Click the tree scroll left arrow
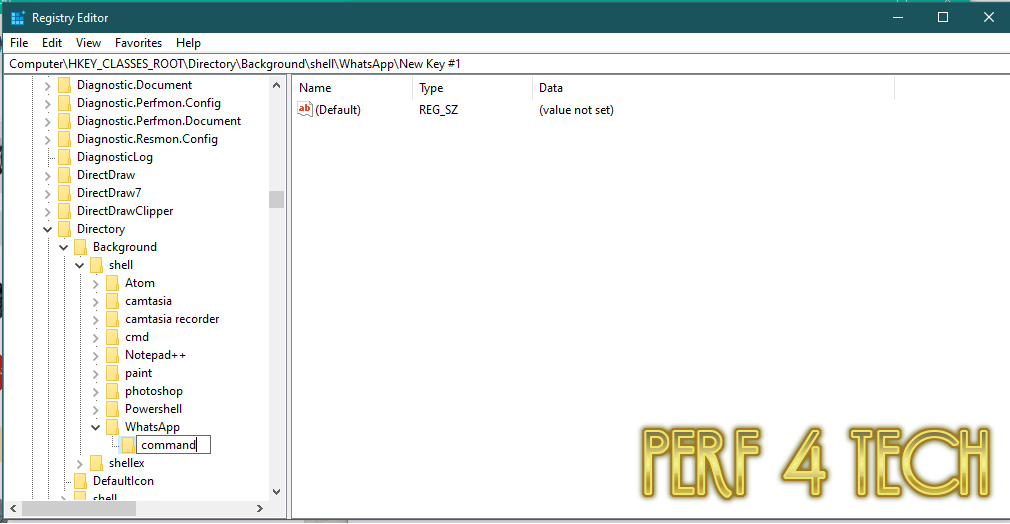Screen dimensions: 1010x524 [13, 509]
